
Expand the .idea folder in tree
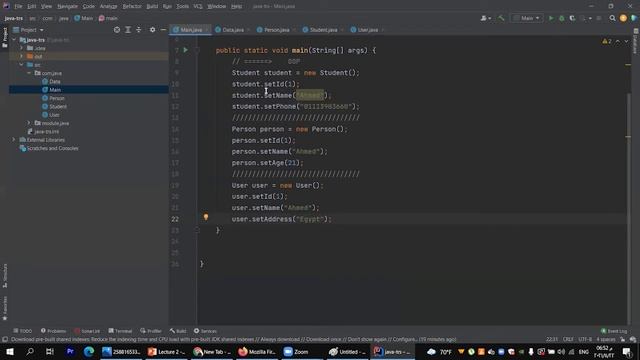click(x=22, y=48)
